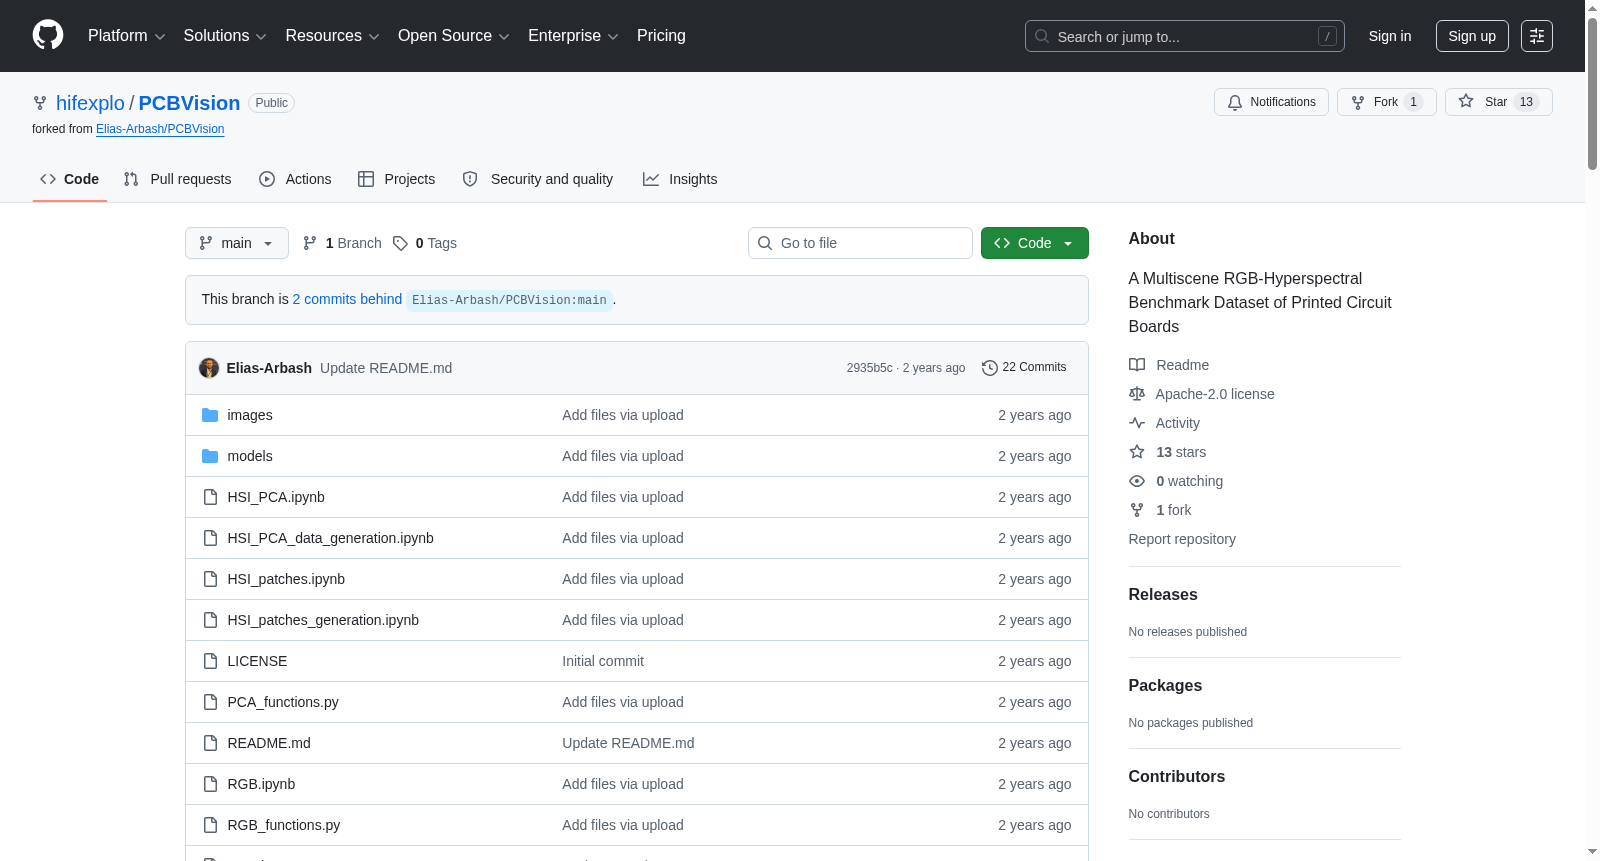Click the Activity pulse icon
The height and width of the screenshot is (861, 1600).
tap(1137, 423)
